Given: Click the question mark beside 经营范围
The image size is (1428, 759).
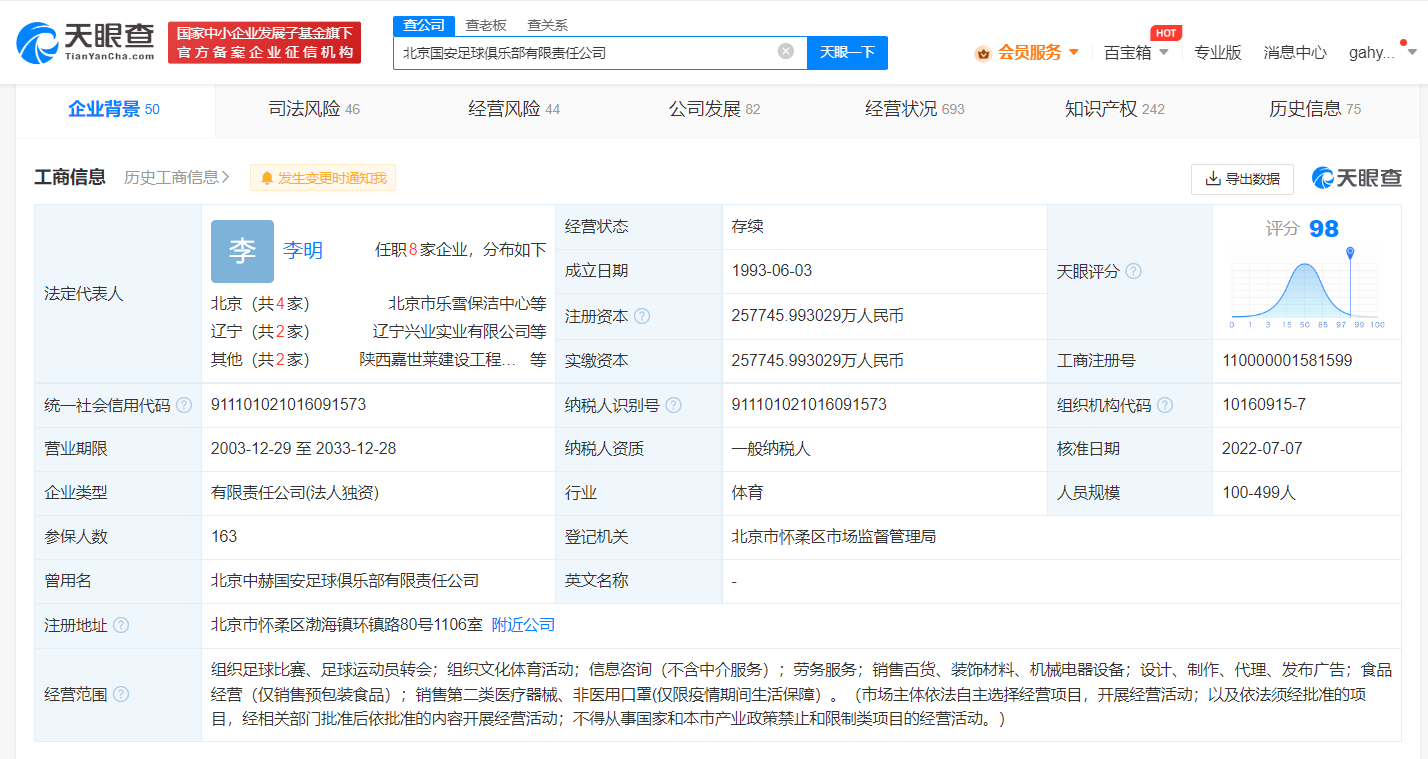Looking at the screenshot, I should (120, 693).
